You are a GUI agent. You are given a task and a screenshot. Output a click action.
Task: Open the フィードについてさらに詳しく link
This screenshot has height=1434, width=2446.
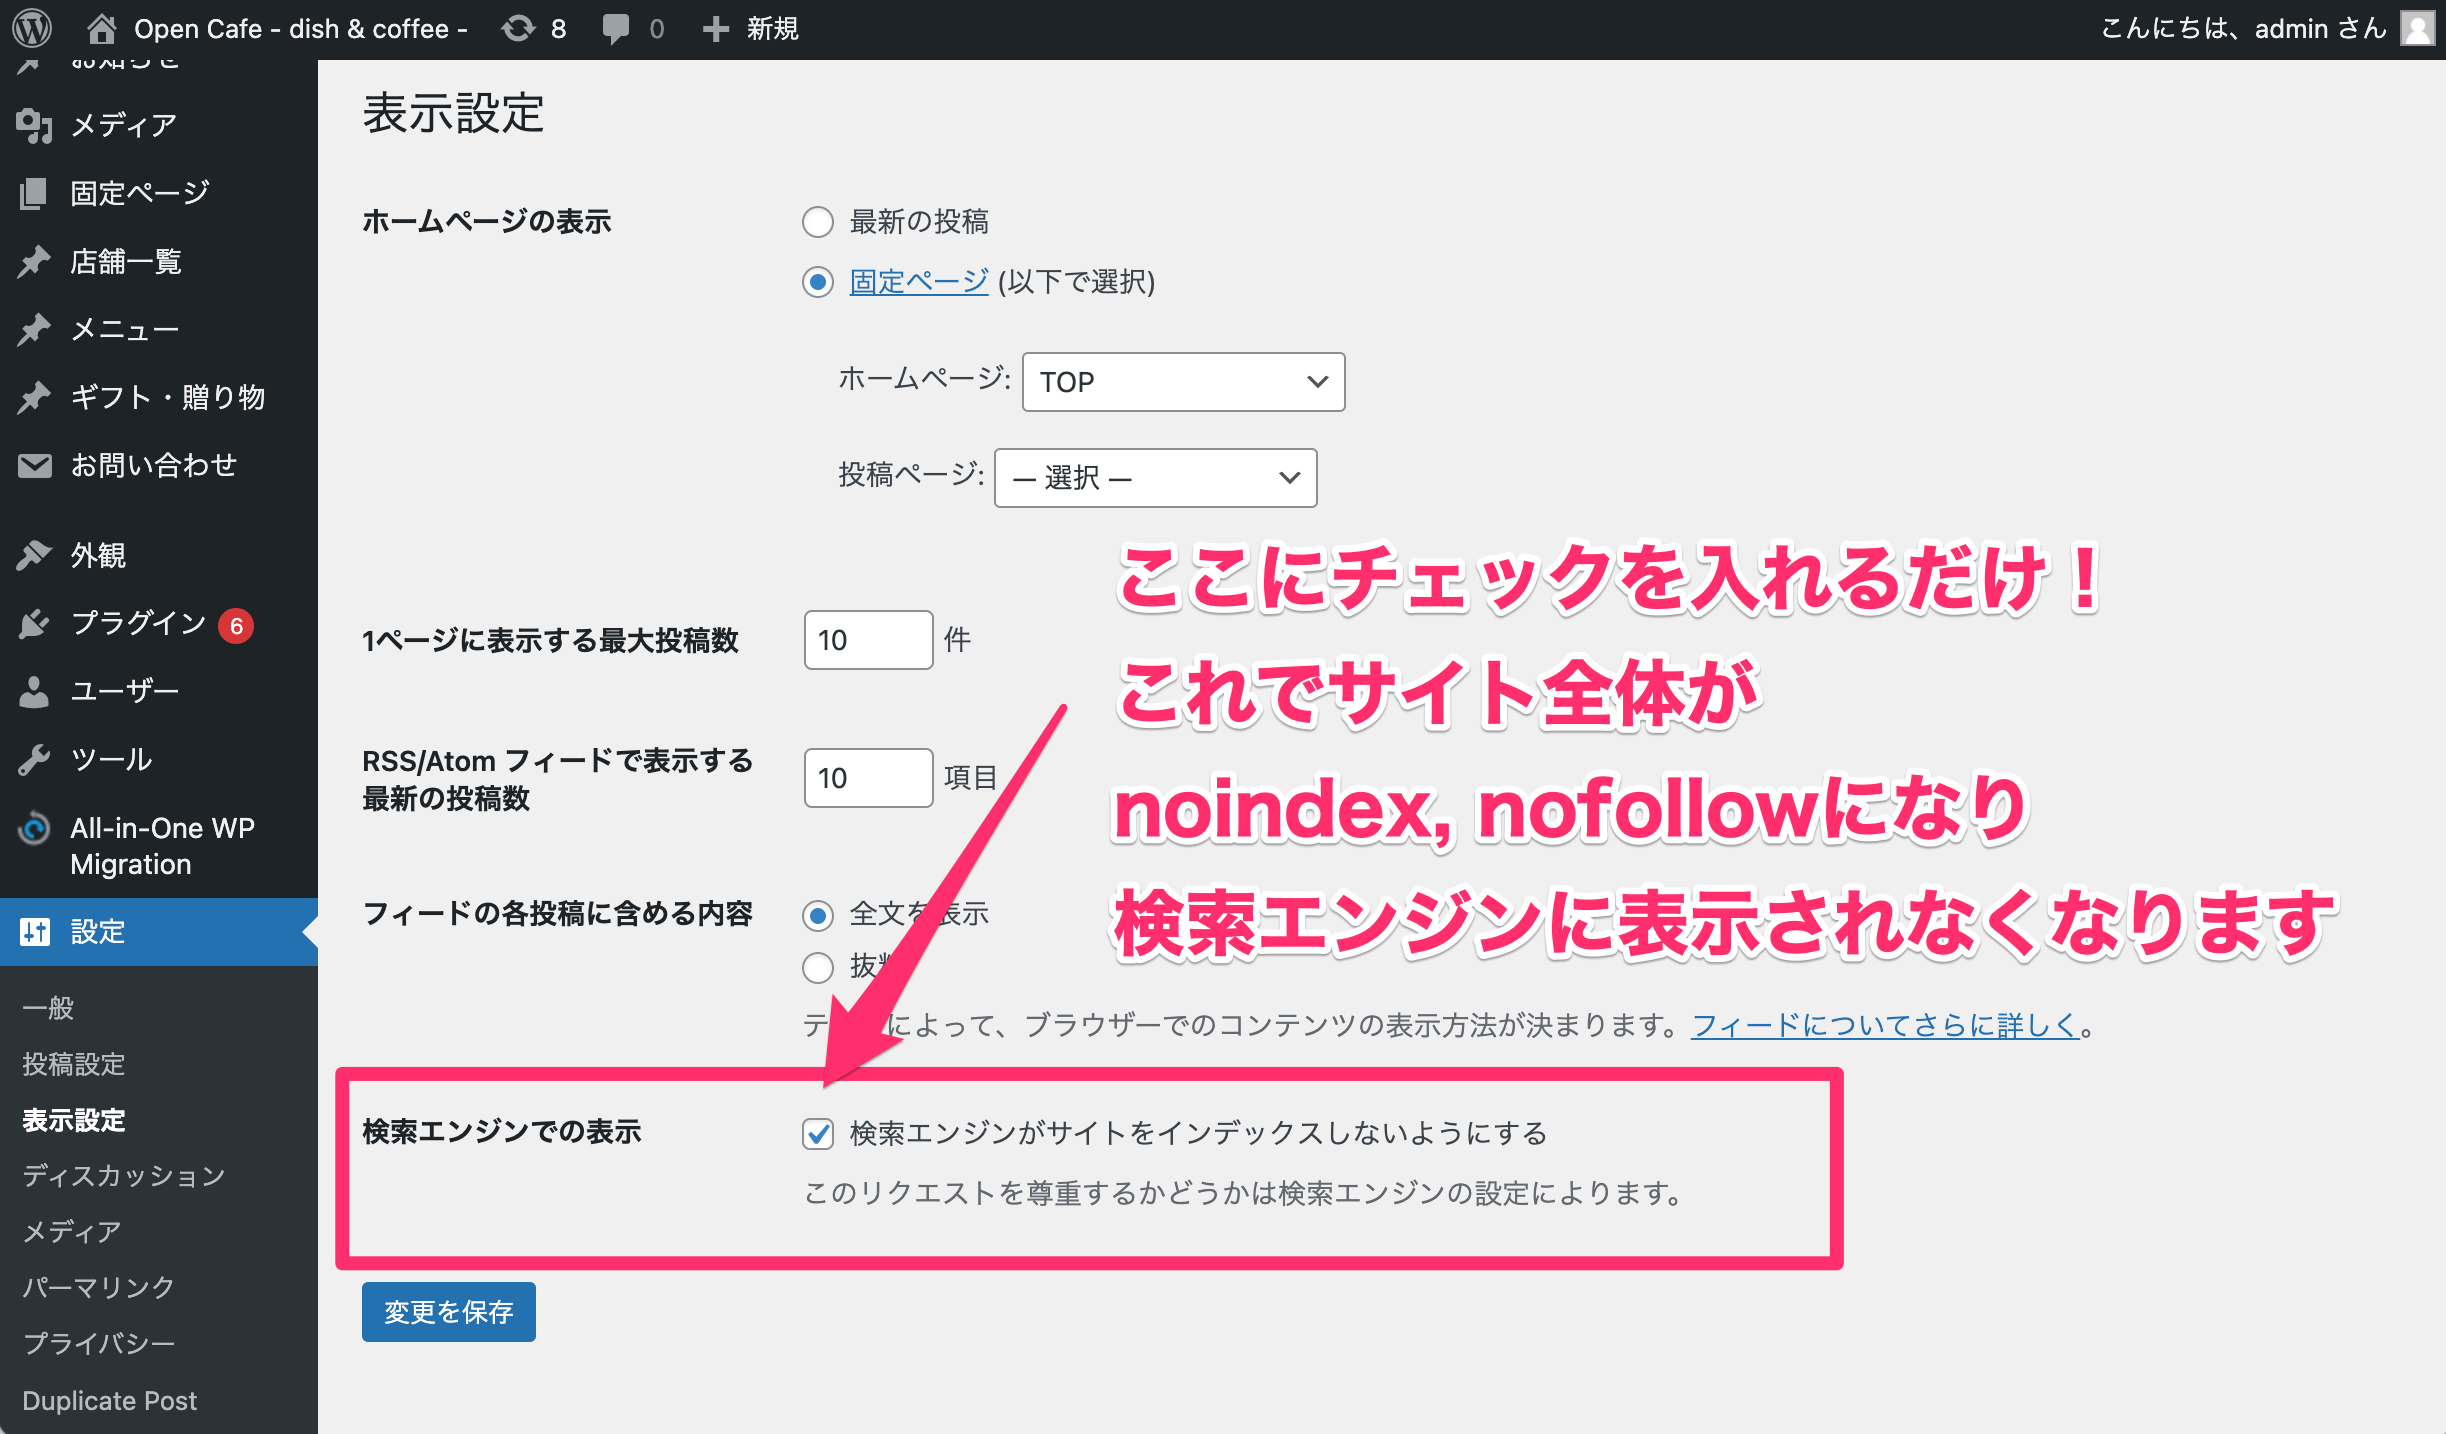(x=1885, y=1025)
